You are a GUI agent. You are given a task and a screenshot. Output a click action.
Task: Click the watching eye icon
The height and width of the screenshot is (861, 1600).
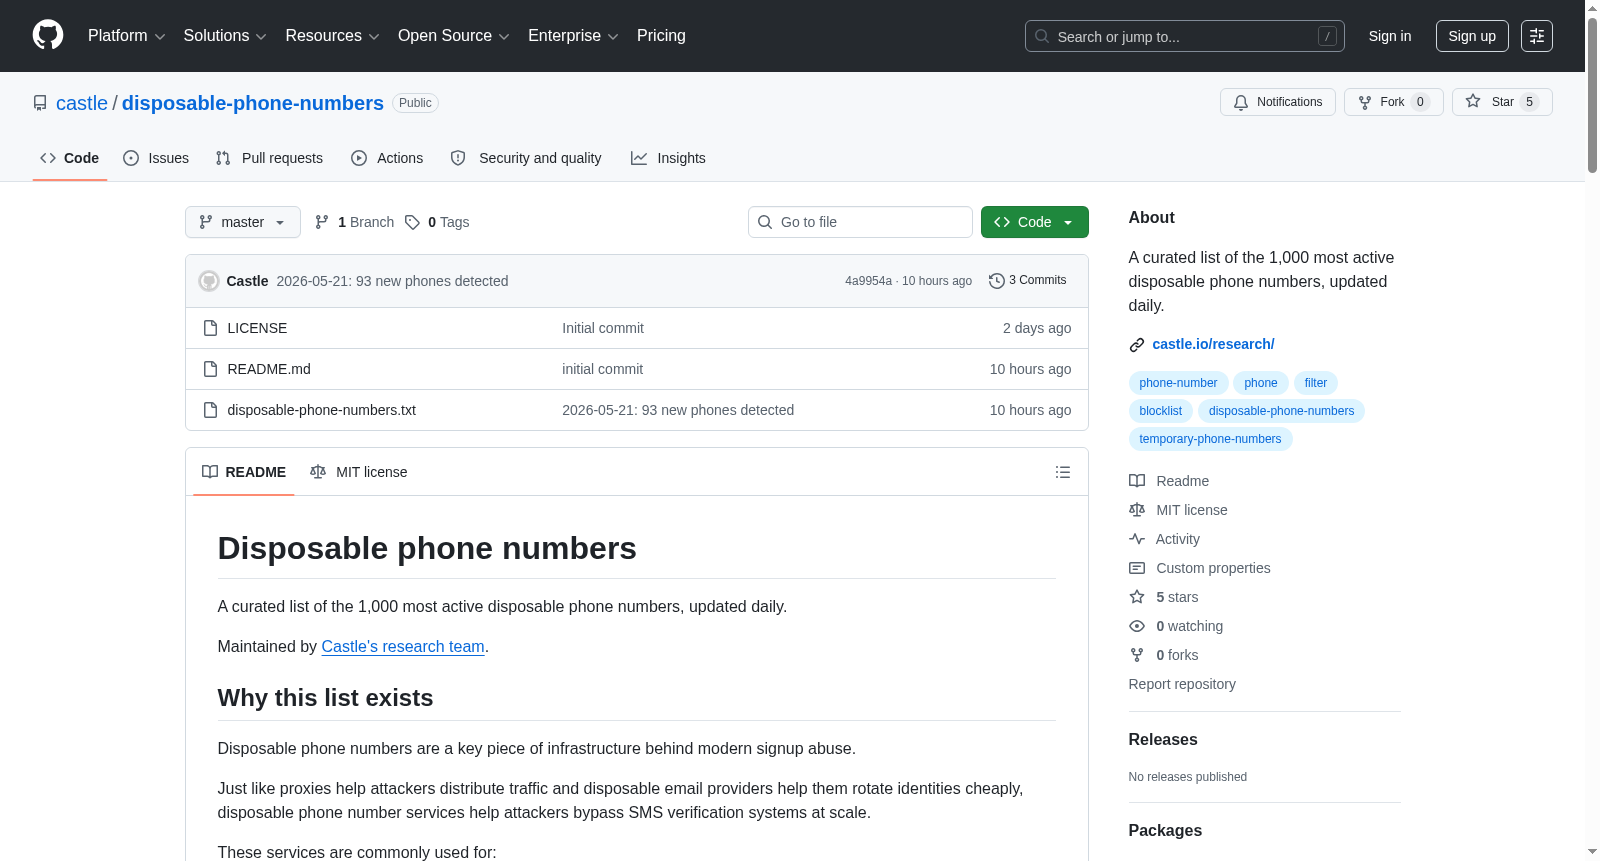click(x=1137, y=626)
